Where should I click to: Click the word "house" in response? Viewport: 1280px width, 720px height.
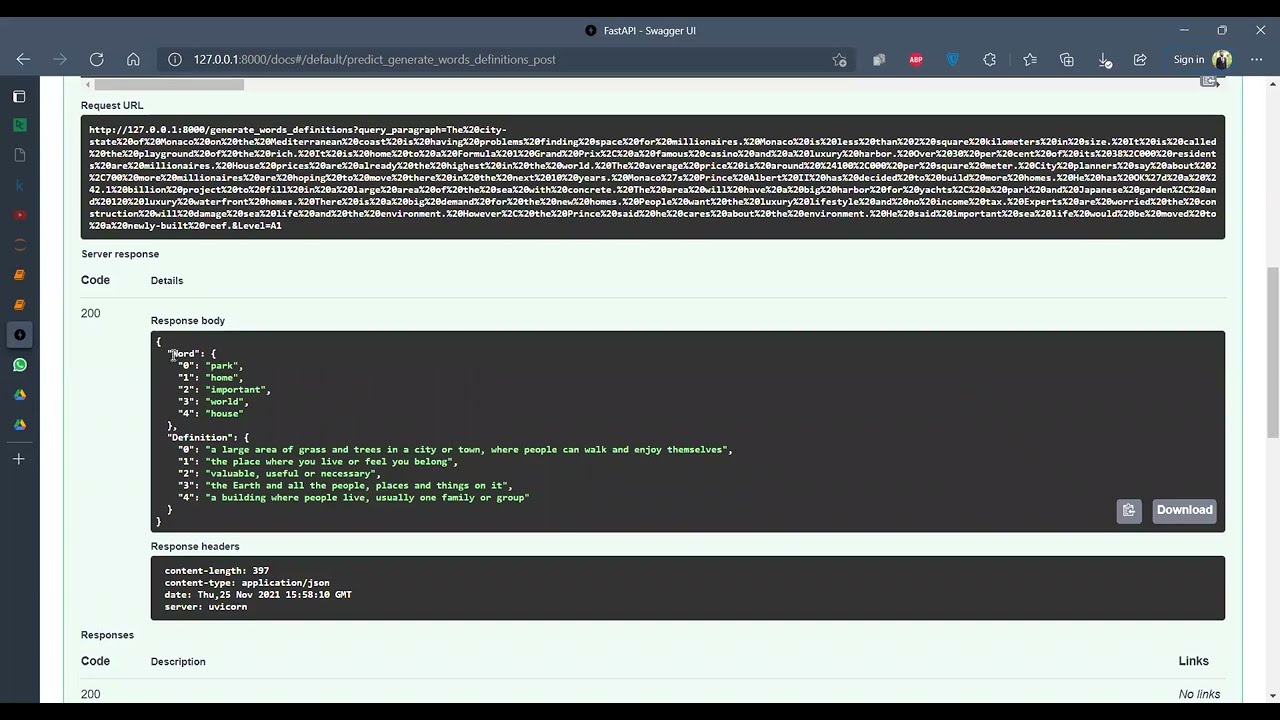(224, 414)
